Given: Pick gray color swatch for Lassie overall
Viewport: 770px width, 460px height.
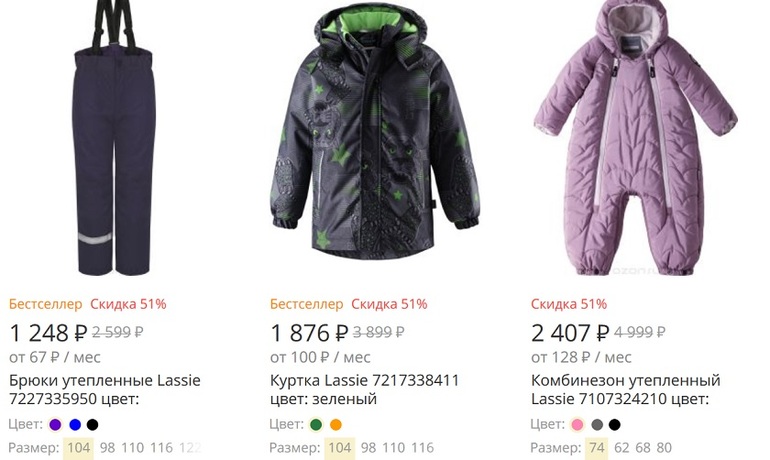Looking at the screenshot, I should [596, 425].
